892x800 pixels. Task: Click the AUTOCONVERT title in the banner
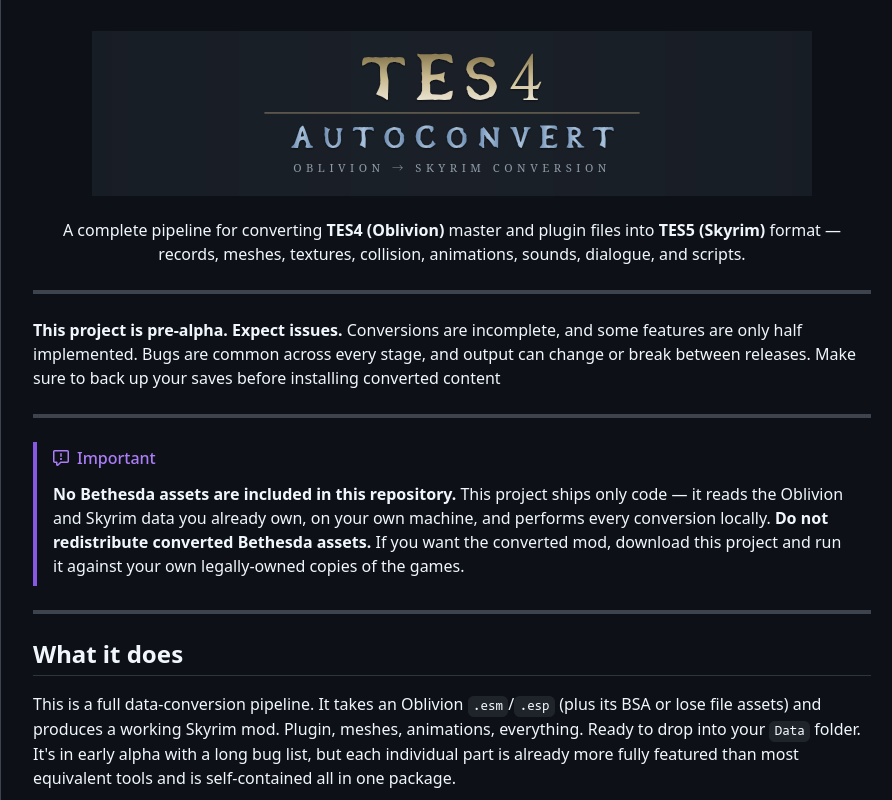[x=453, y=138]
